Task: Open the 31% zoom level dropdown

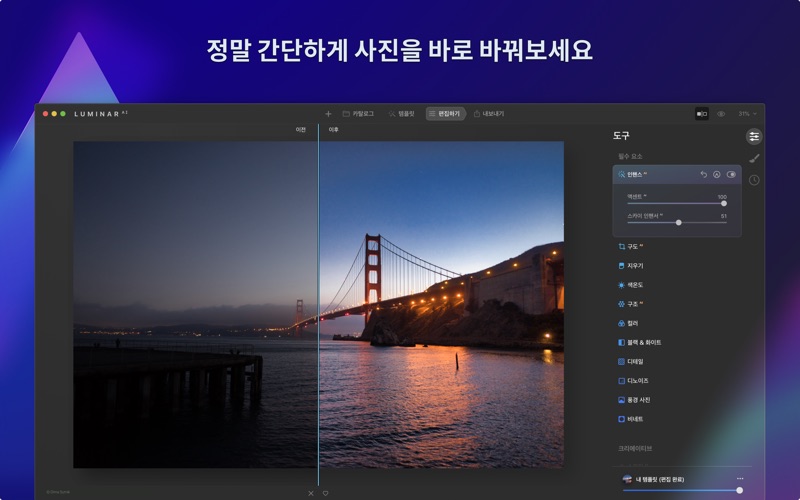Action: pos(747,114)
